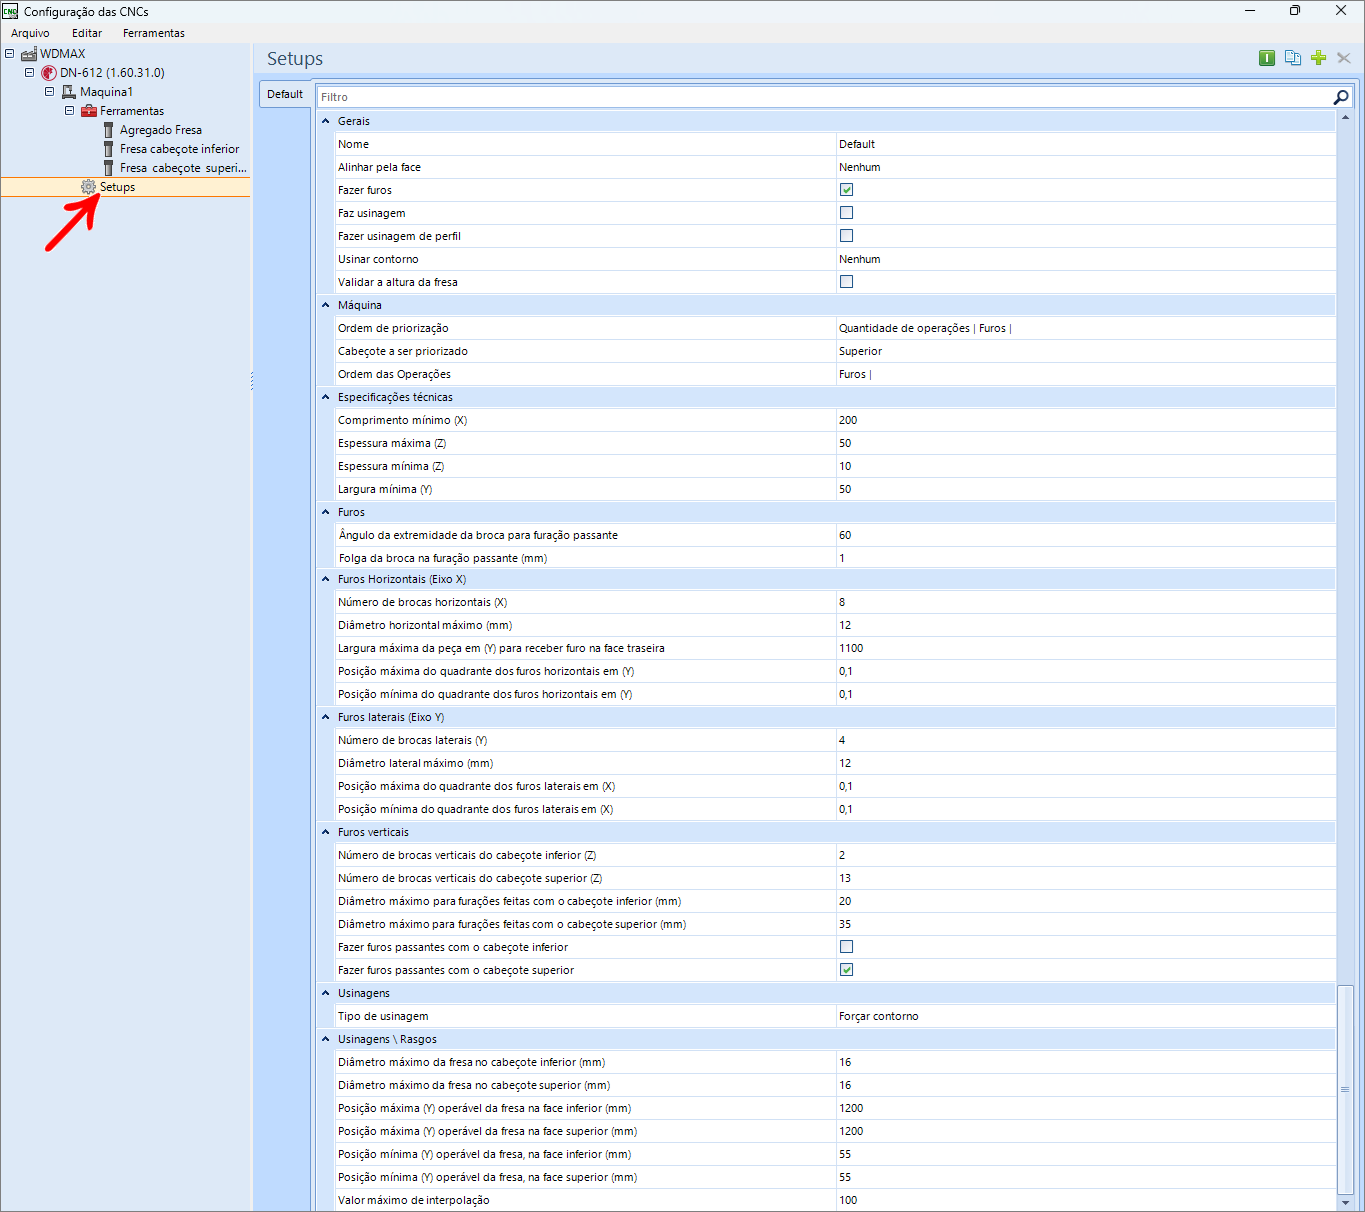The image size is (1365, 1212).
Task: Enable the Faz usinagem checkbox
Action: (846, 213)
